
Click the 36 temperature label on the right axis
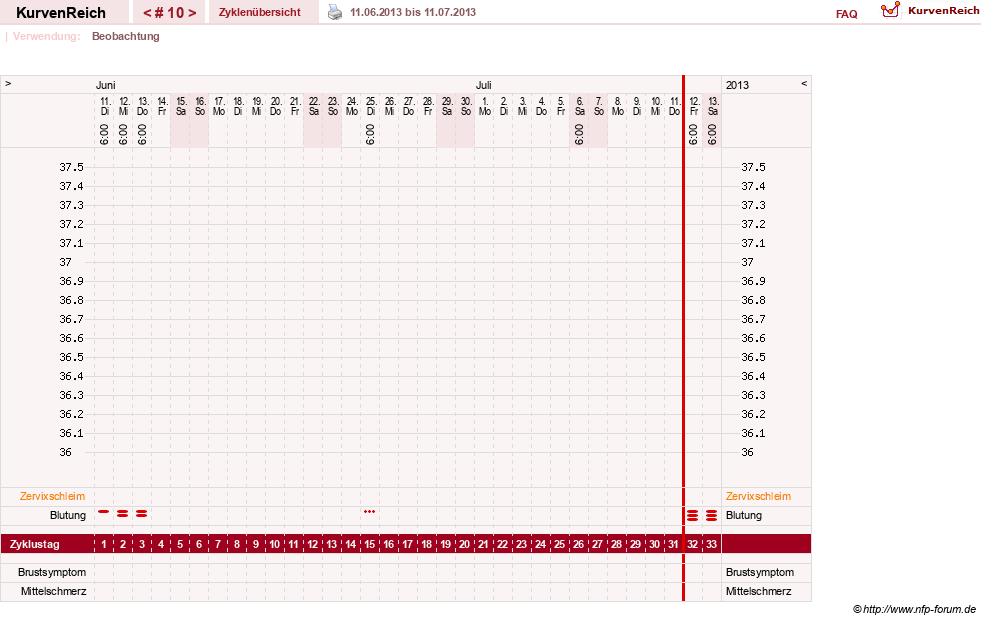[x=747, y=452]
